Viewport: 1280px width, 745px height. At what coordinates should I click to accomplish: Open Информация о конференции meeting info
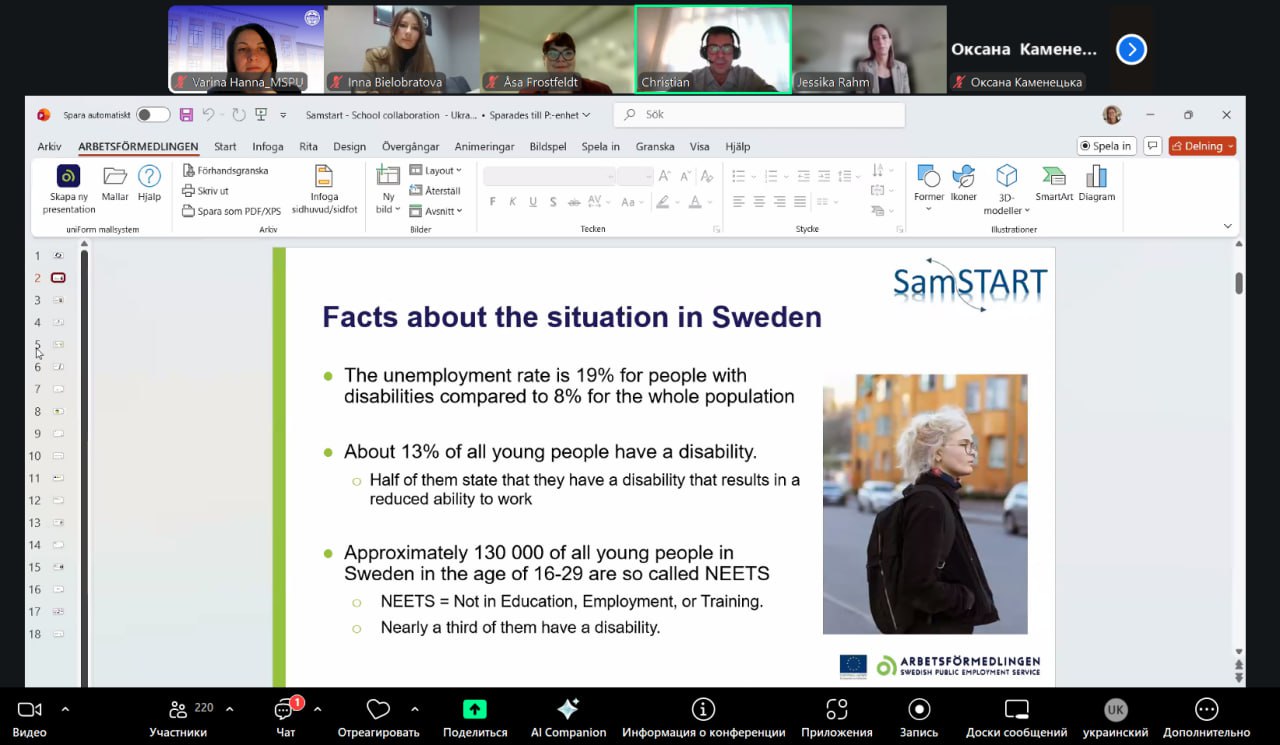703,710
